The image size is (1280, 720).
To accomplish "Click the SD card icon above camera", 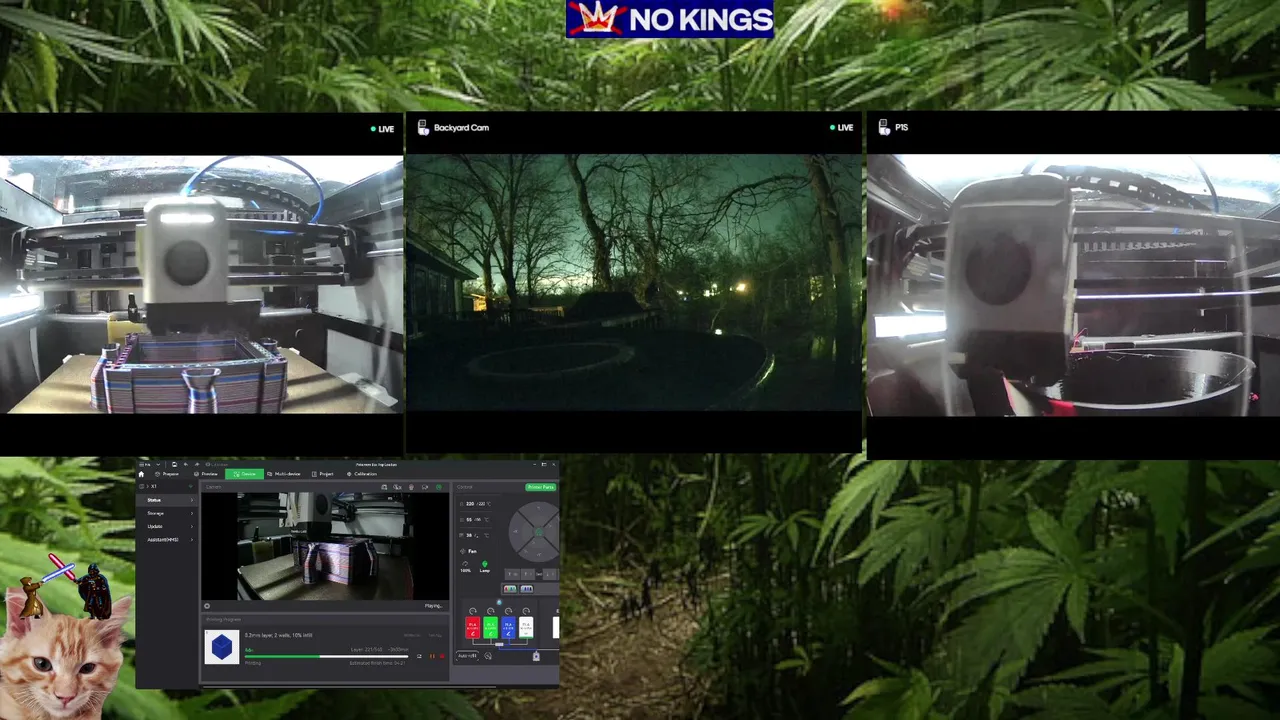I will coord(384,487).
